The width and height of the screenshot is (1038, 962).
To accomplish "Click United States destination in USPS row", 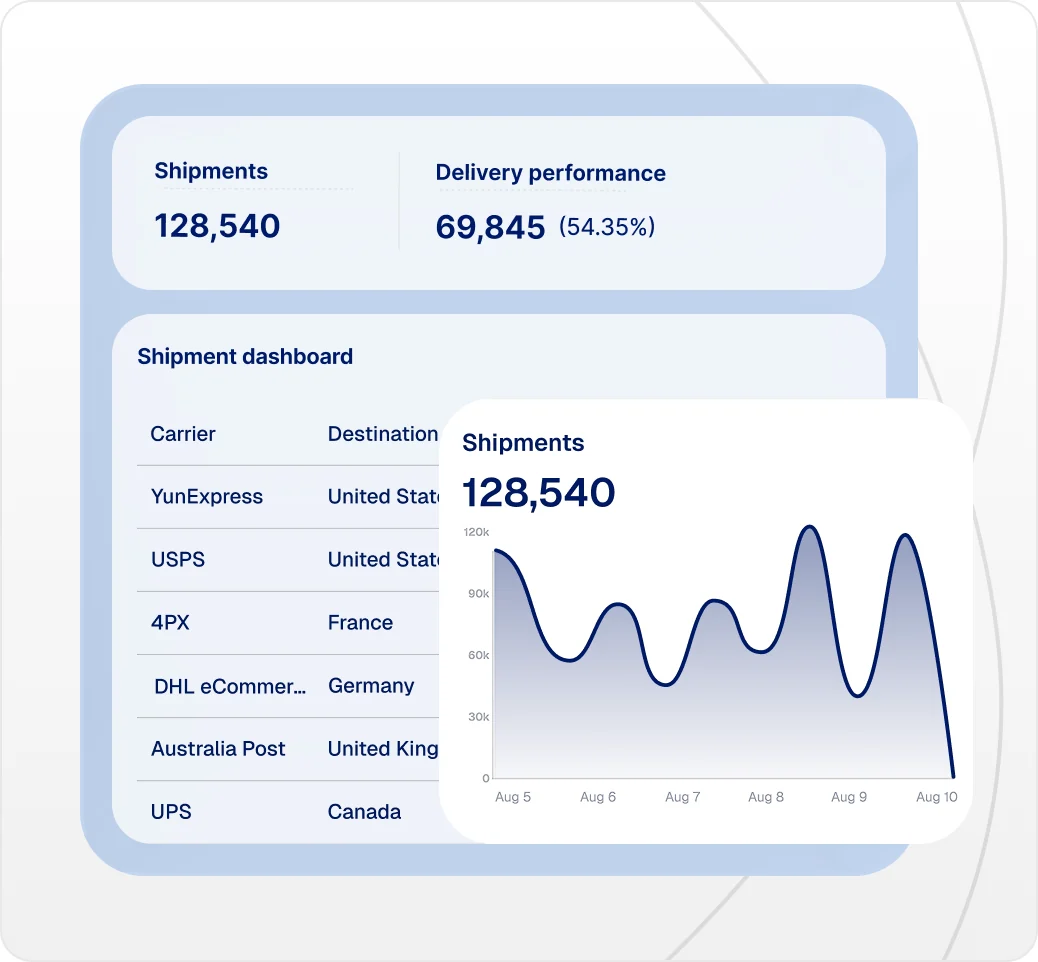I will [x=383, y=559].
